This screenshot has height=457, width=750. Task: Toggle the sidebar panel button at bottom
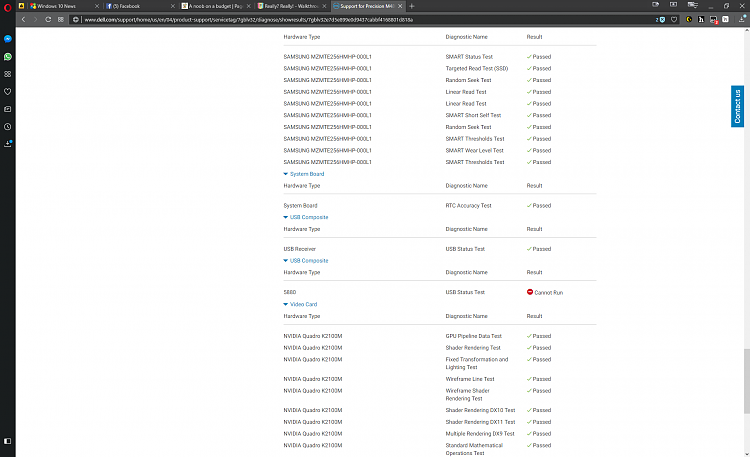click(8, 441)
